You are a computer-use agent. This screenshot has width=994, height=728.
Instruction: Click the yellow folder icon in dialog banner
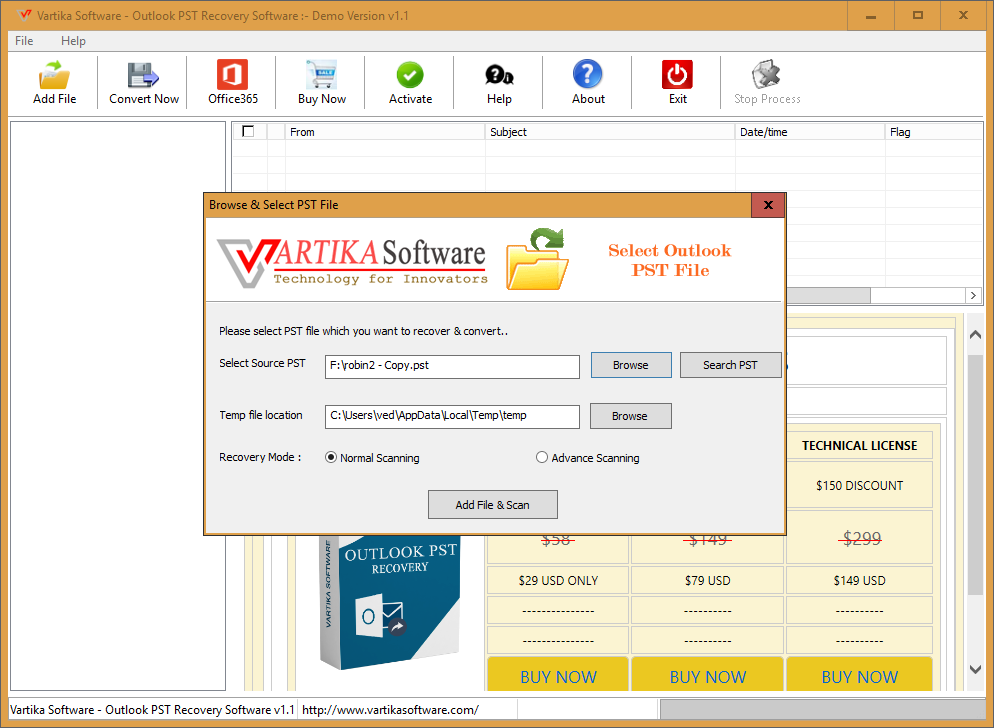(537, 260)
